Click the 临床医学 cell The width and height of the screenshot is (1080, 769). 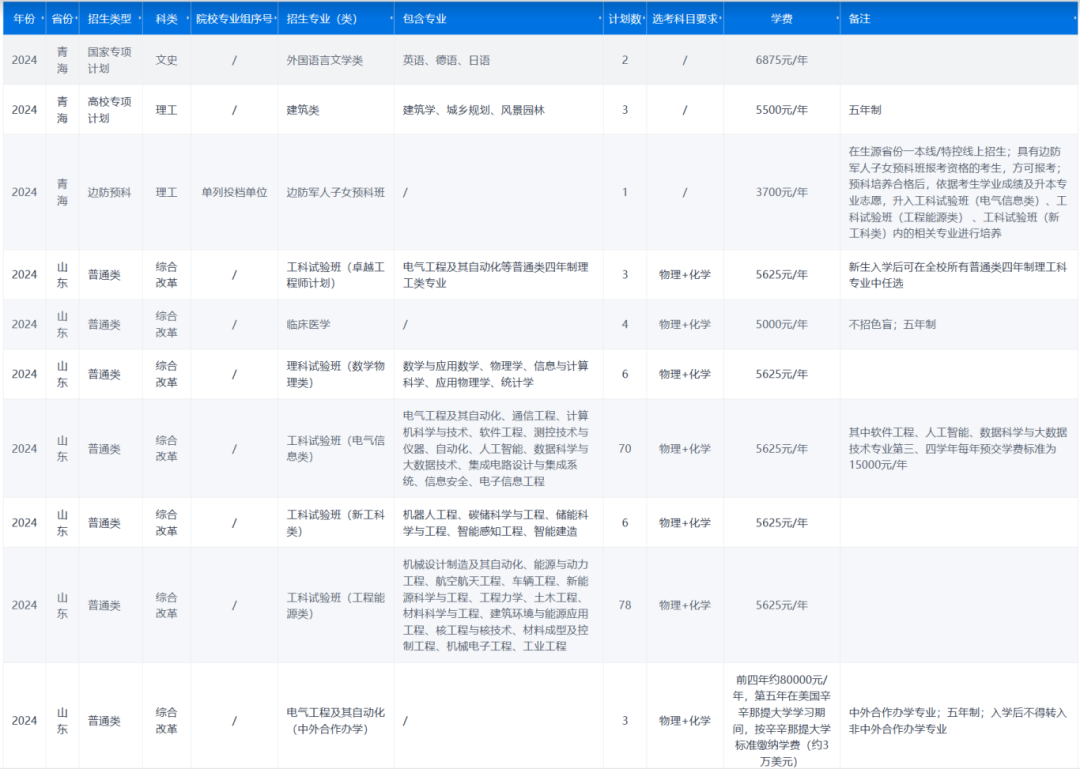[x=309, y=324]
